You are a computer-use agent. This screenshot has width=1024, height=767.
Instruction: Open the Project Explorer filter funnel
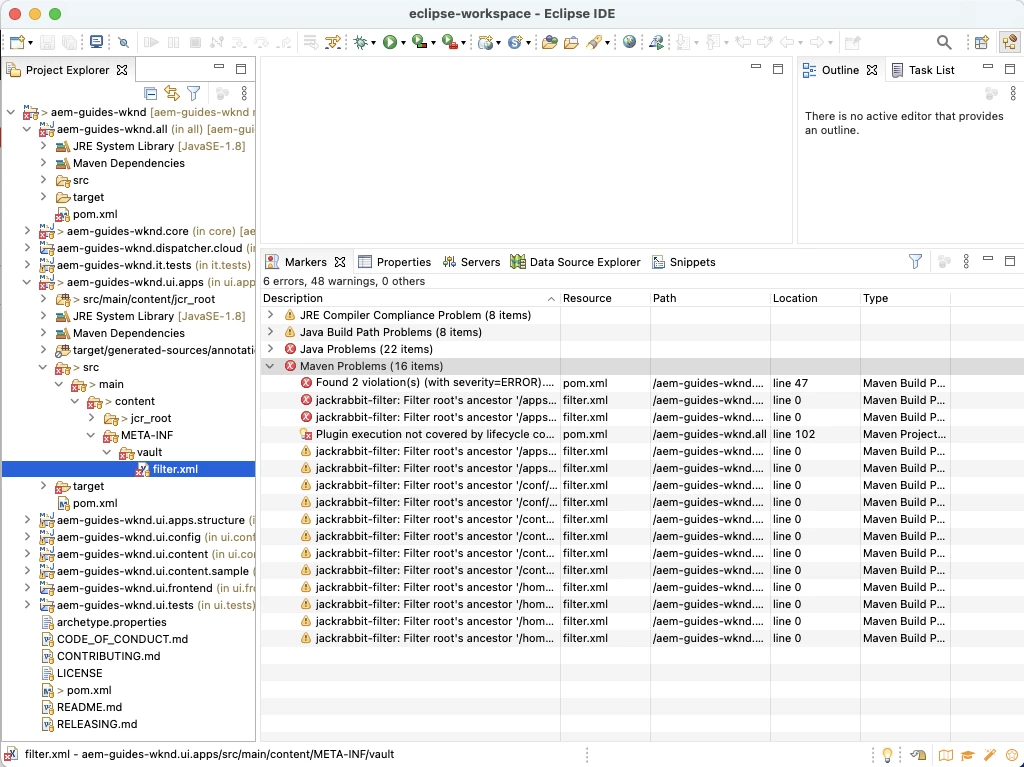click(194, 93)
